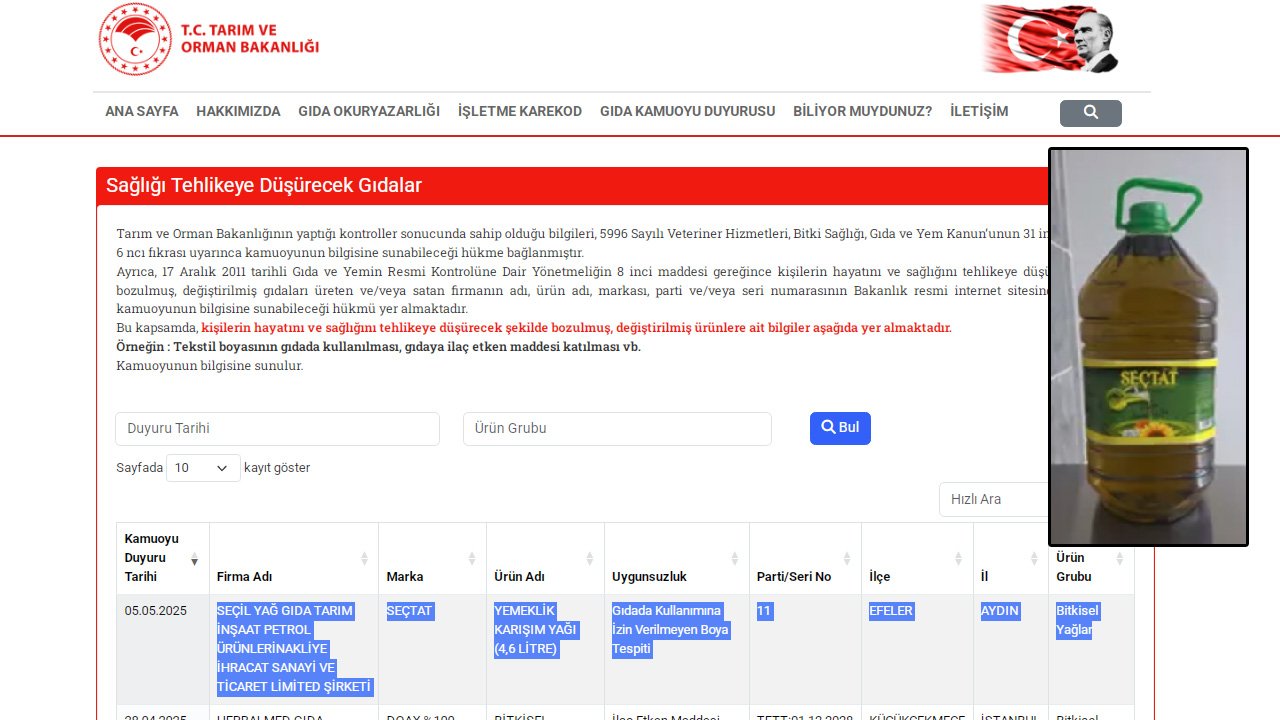
Task: Go to GIDA OKURYAZARLIĞI page
Action: [x=369, y=111]
